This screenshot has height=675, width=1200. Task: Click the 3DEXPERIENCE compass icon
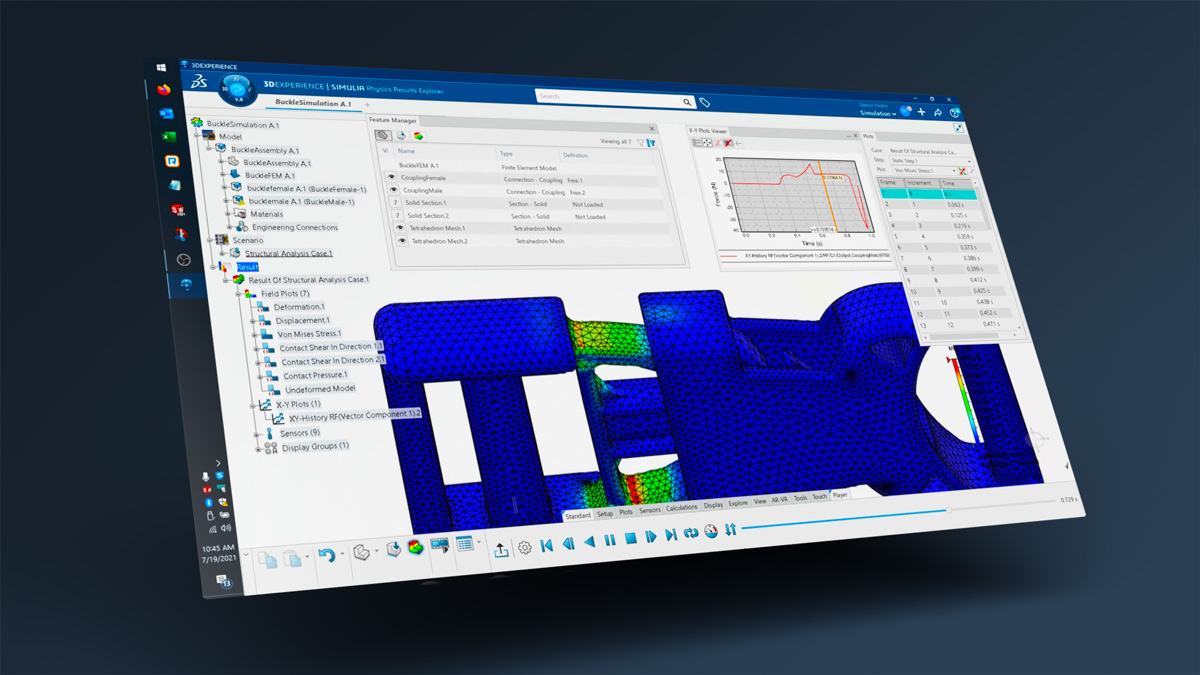click(x=236, y=88)
